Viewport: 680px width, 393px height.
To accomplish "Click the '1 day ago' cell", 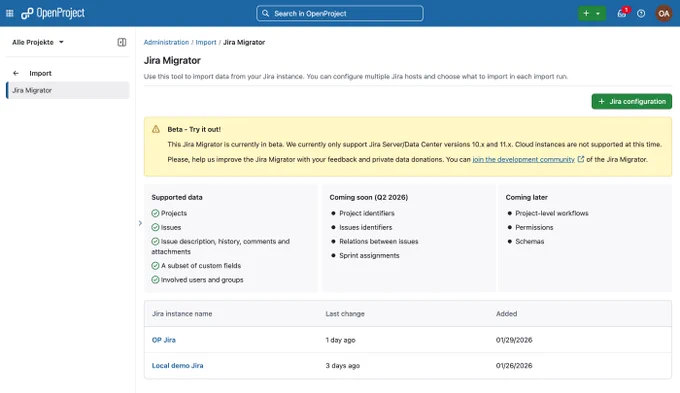I will pos(340,340).
